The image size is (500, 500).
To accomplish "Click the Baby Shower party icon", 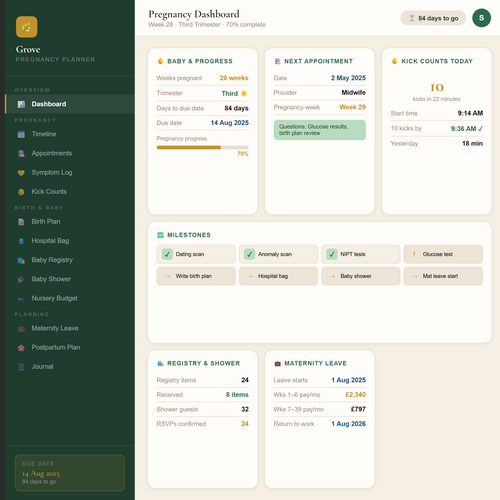I will (21, 279).
